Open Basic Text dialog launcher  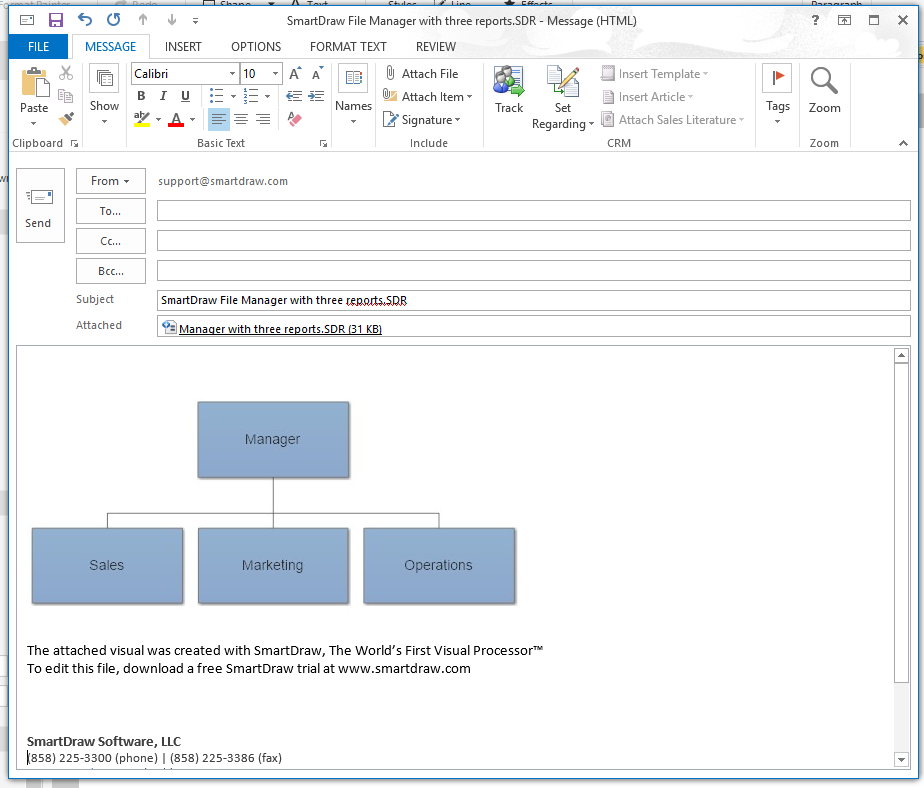pos(323,143)
